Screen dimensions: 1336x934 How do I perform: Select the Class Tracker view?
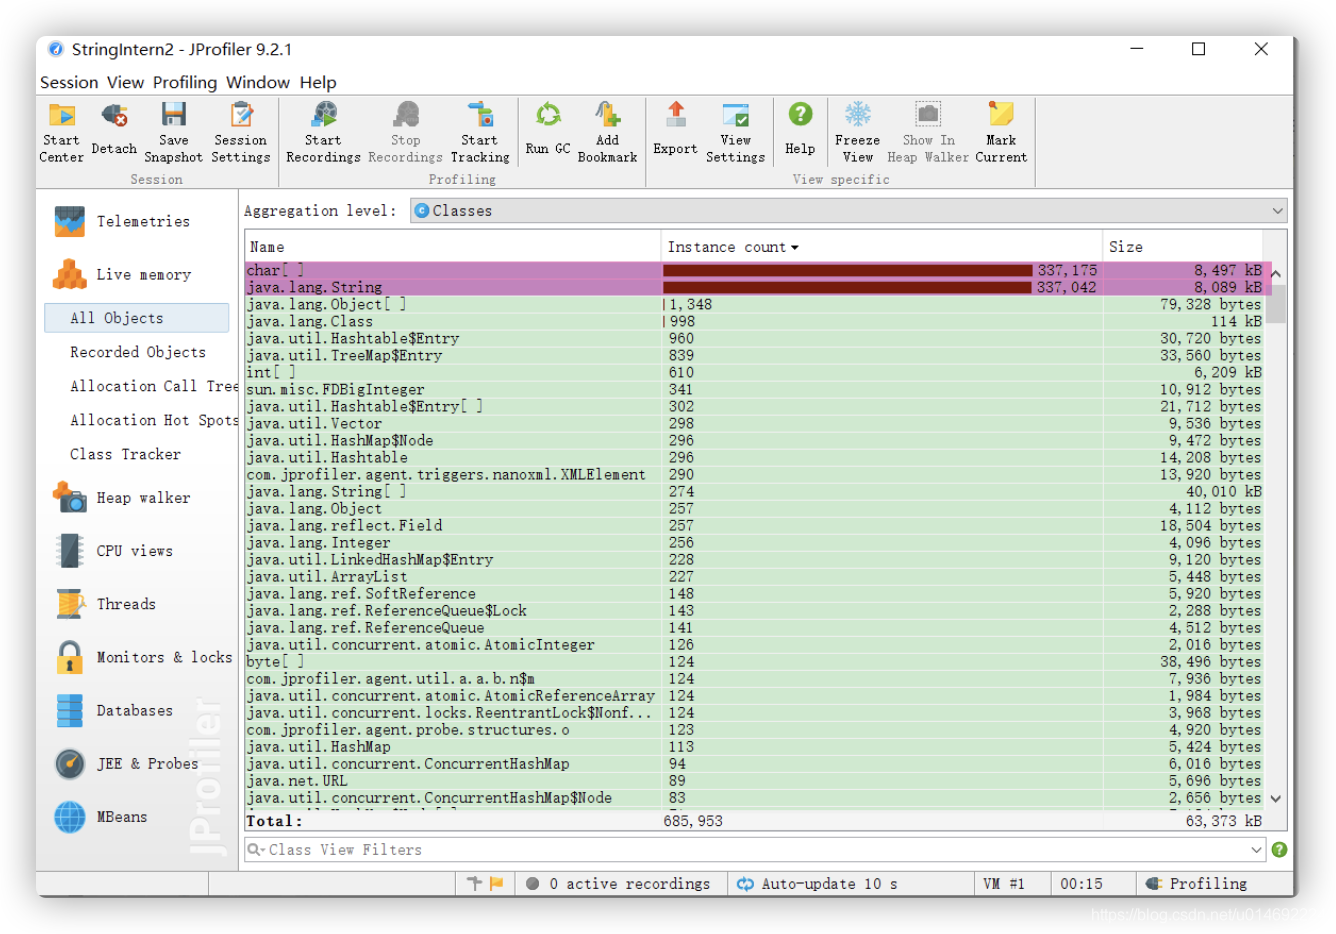tap(125, 453)
